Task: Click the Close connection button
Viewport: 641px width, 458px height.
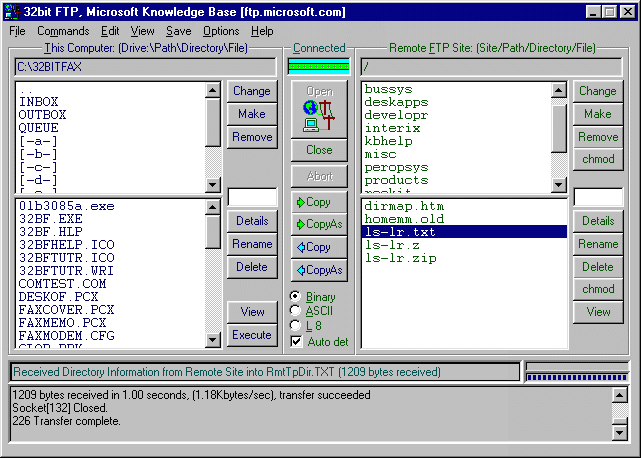Action: 319,150
